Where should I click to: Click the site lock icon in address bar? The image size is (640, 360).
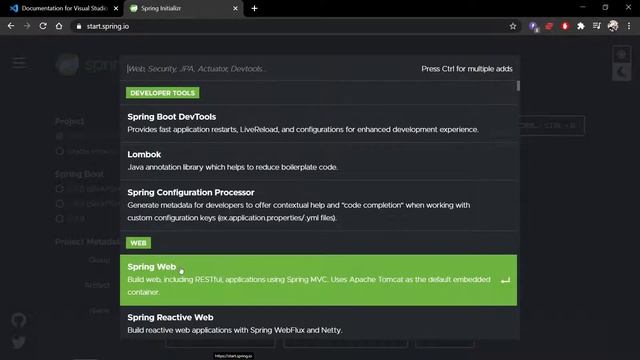pos(79,26)
